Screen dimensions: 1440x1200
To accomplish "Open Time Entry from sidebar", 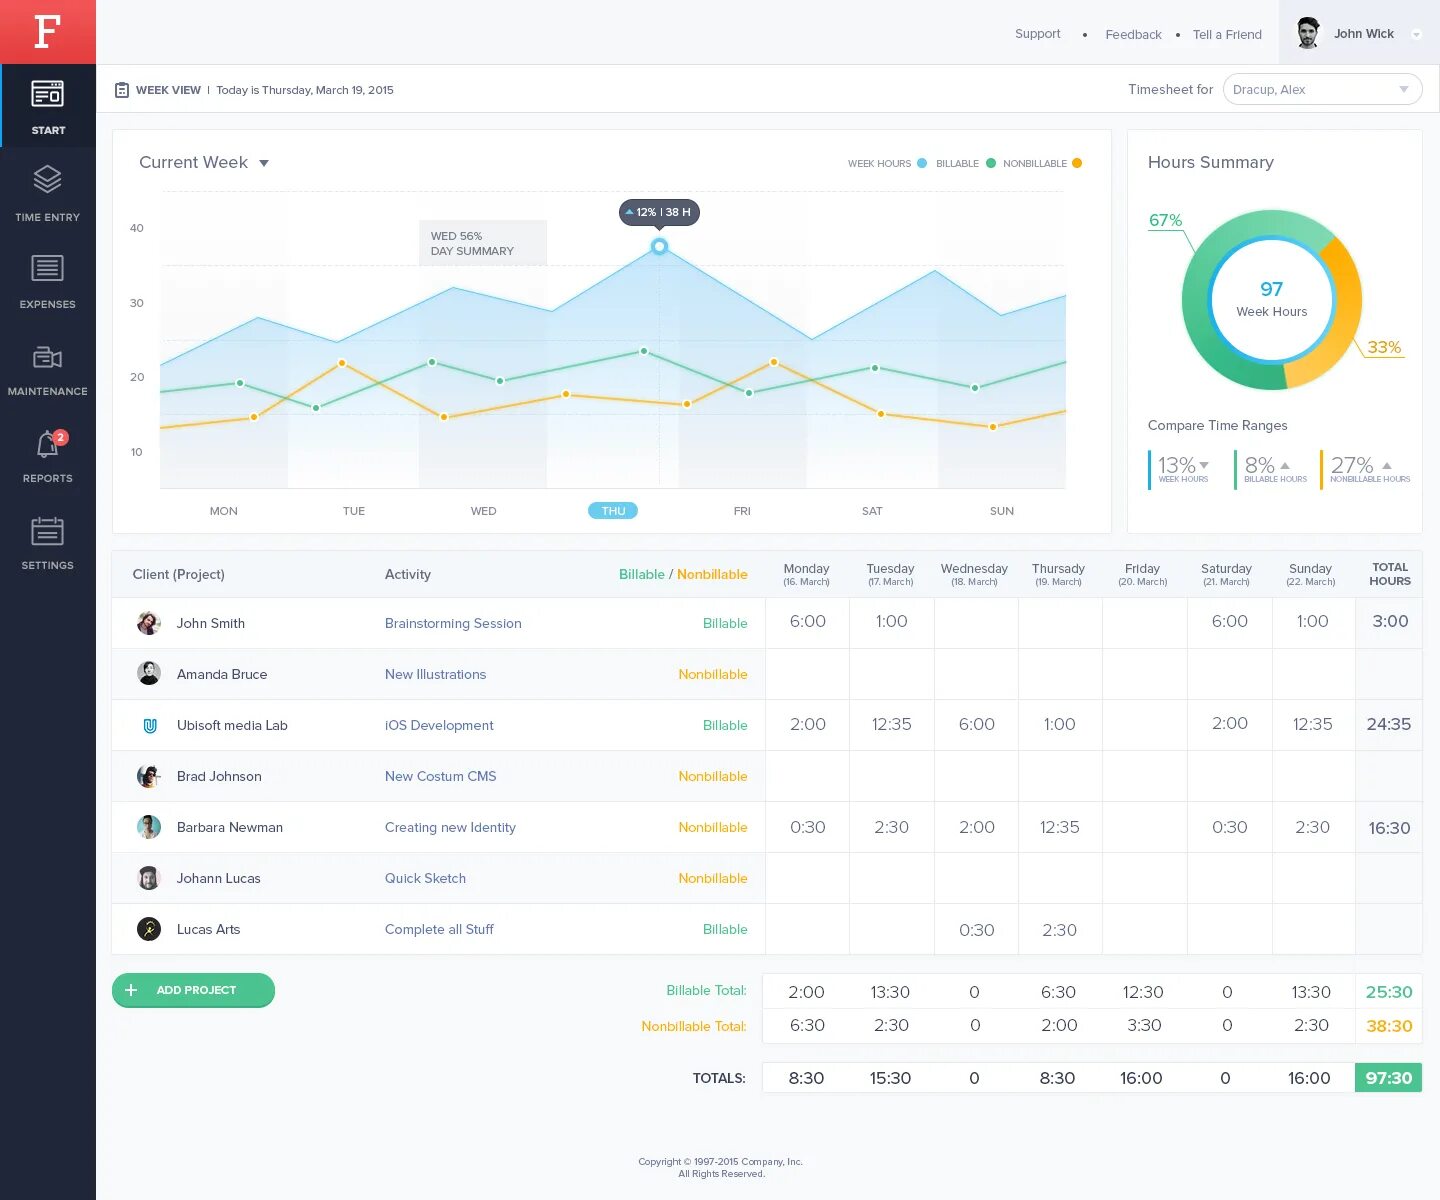I will (48, 193).
